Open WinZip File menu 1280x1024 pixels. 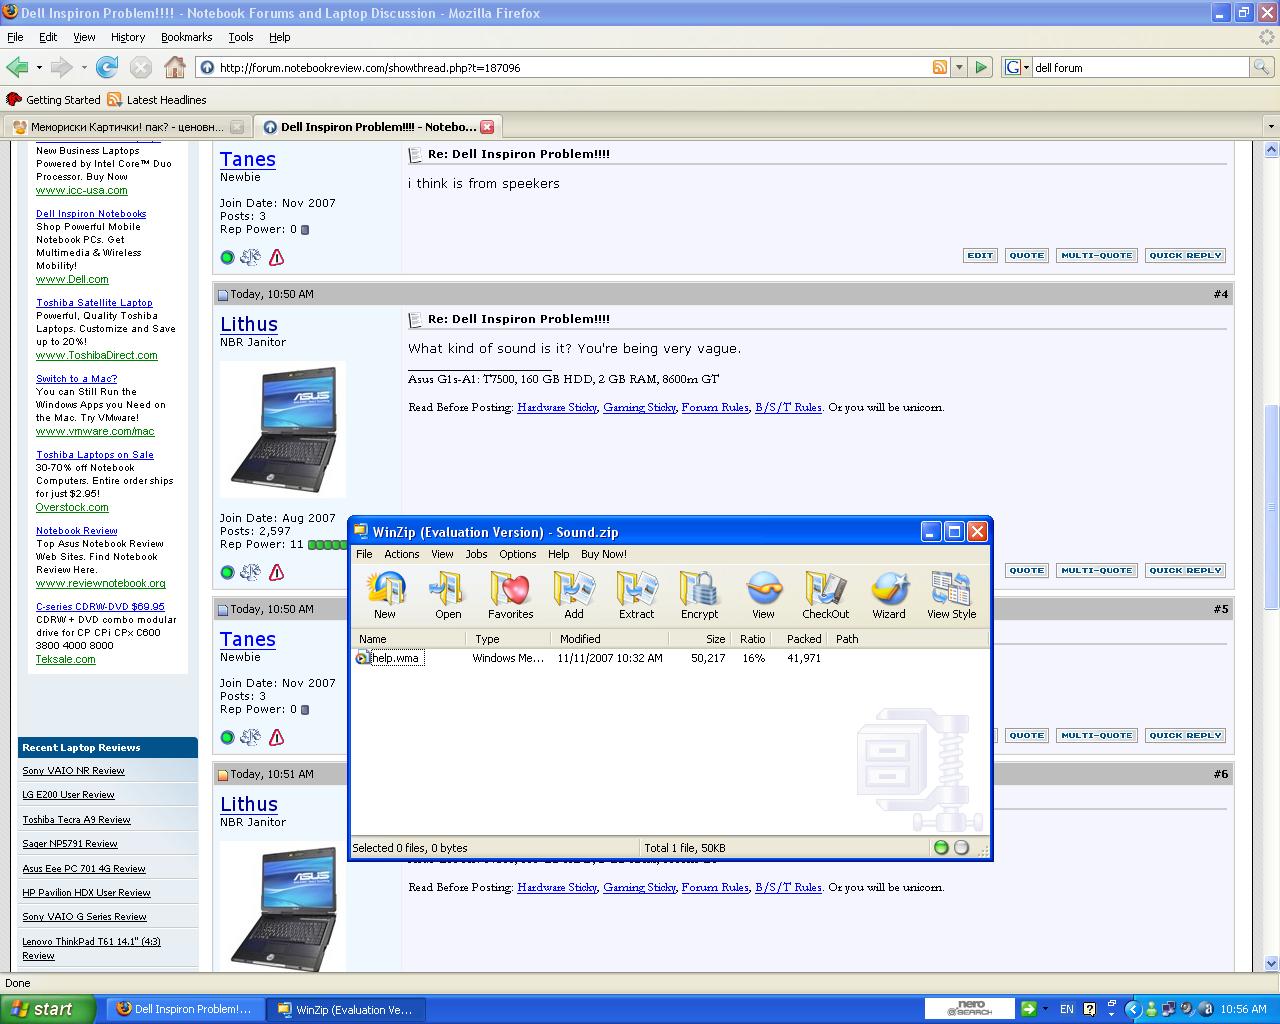[x=364, y=554]
